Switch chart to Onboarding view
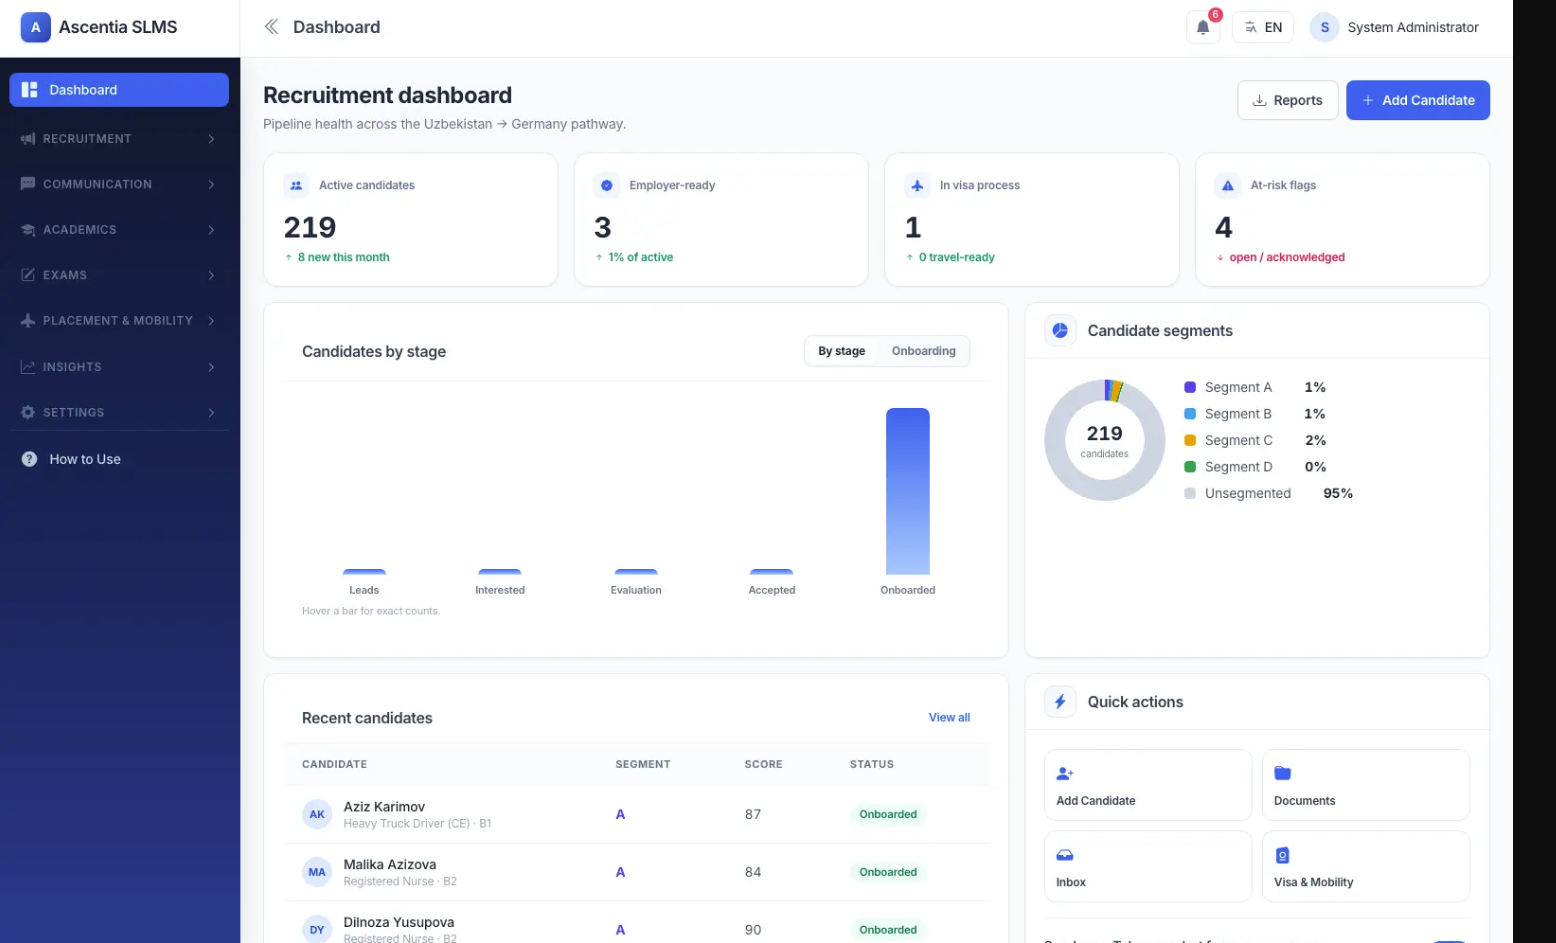 (x=923, y=351)
